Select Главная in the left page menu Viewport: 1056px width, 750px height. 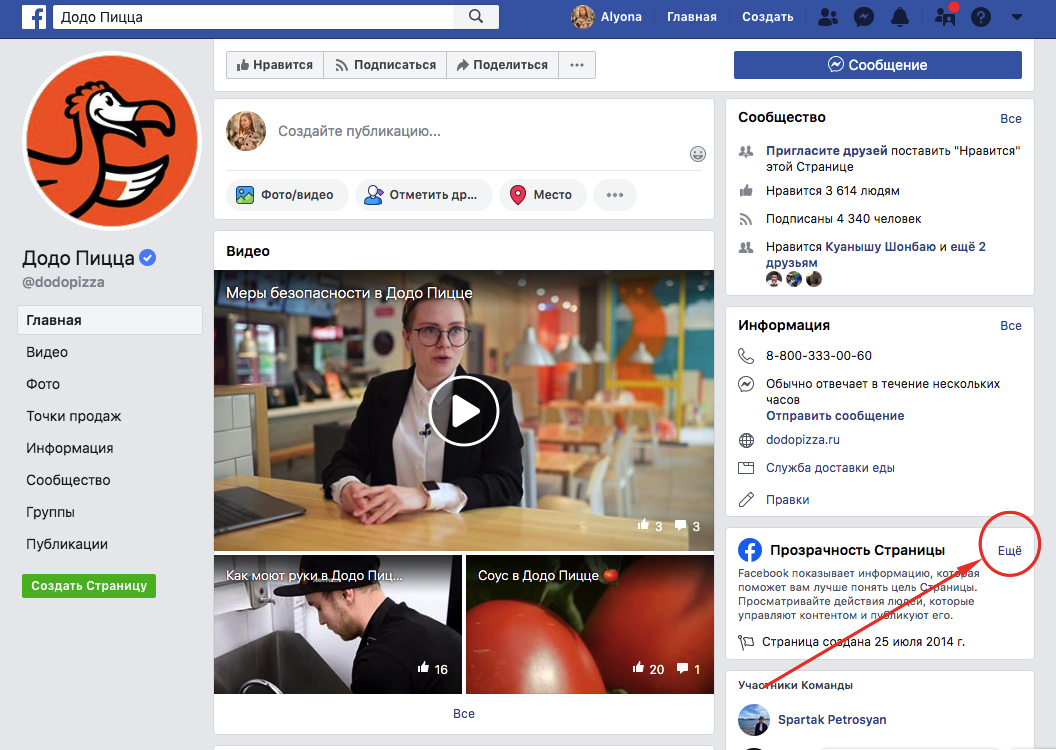110,320
